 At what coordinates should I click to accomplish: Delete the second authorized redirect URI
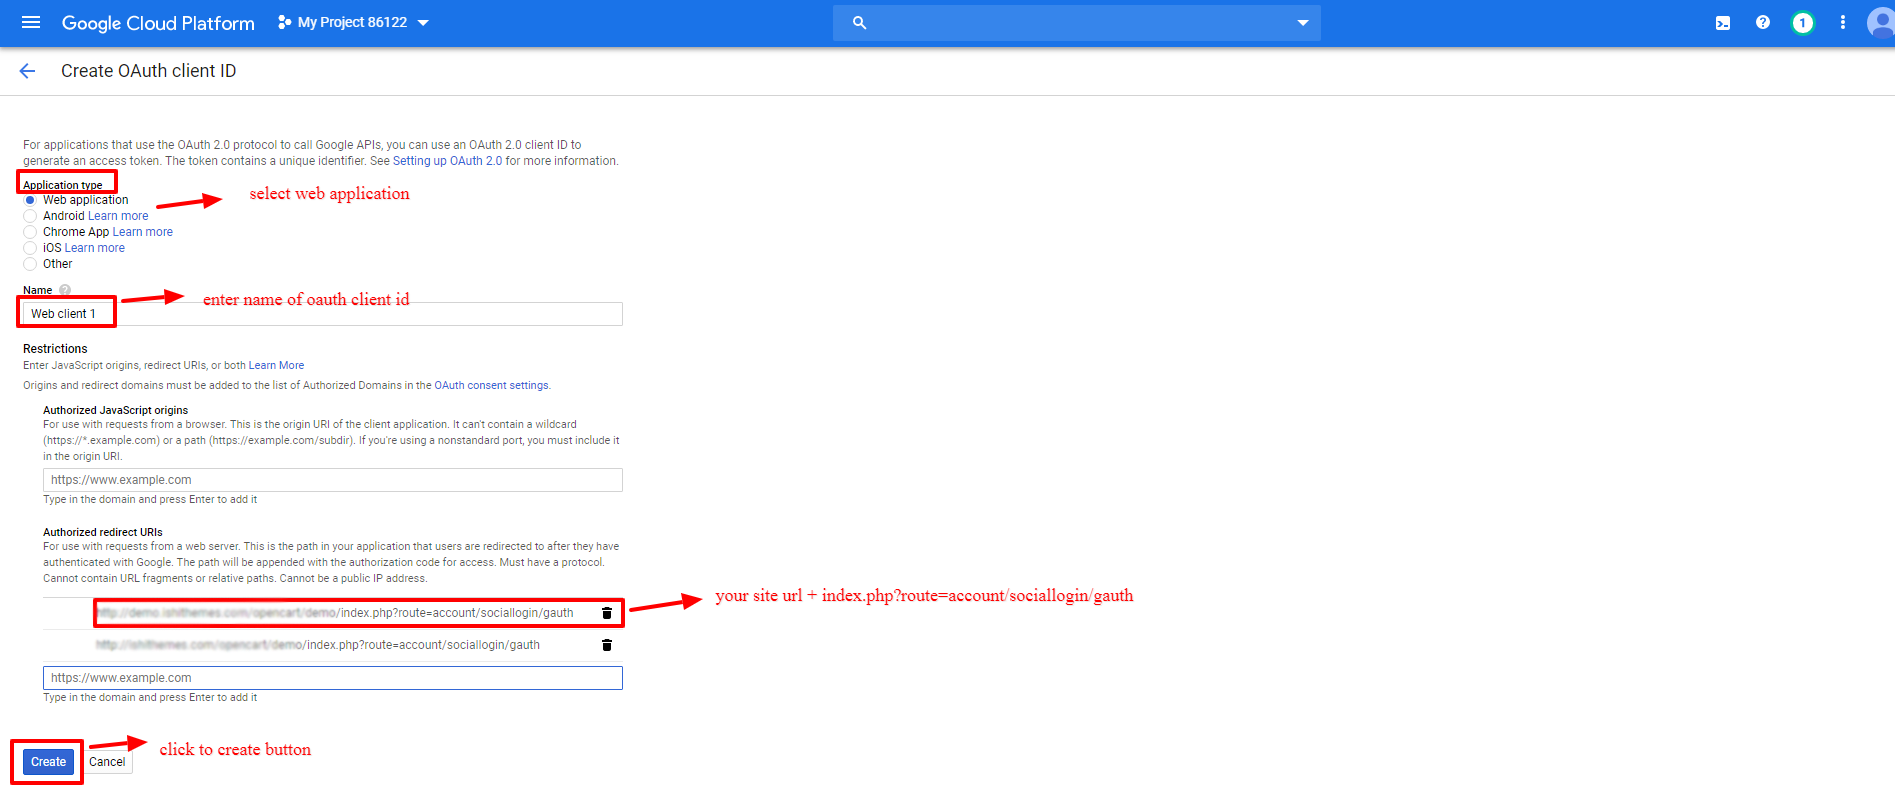[606, 645]
